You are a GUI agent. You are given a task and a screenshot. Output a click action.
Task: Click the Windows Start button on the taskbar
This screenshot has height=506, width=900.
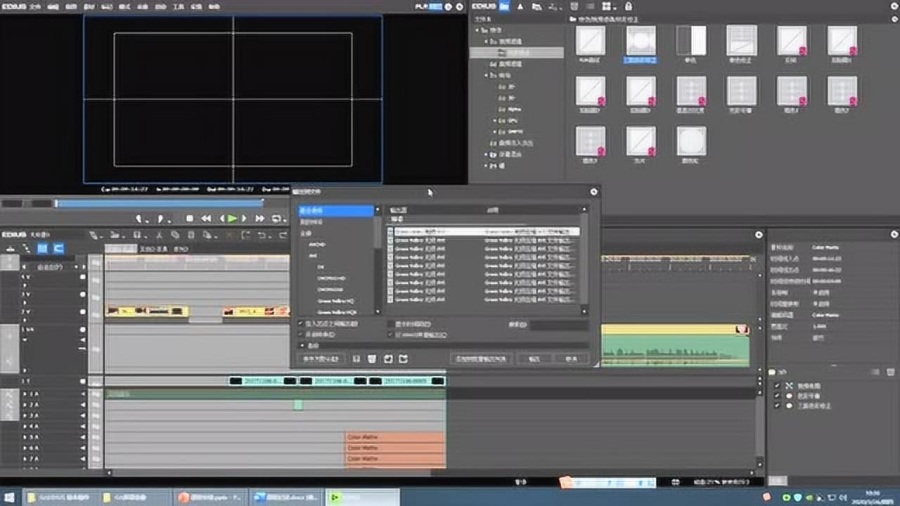coord(11,497)
